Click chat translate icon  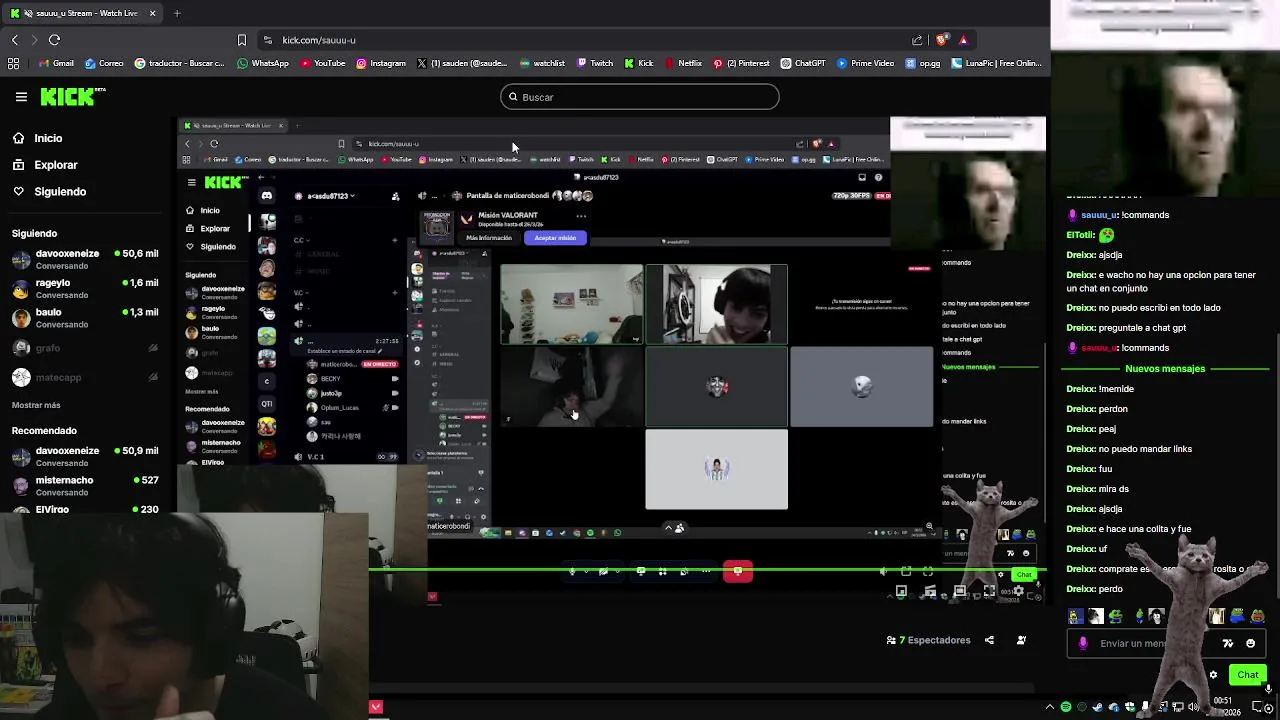click(x=1228, y=644)
